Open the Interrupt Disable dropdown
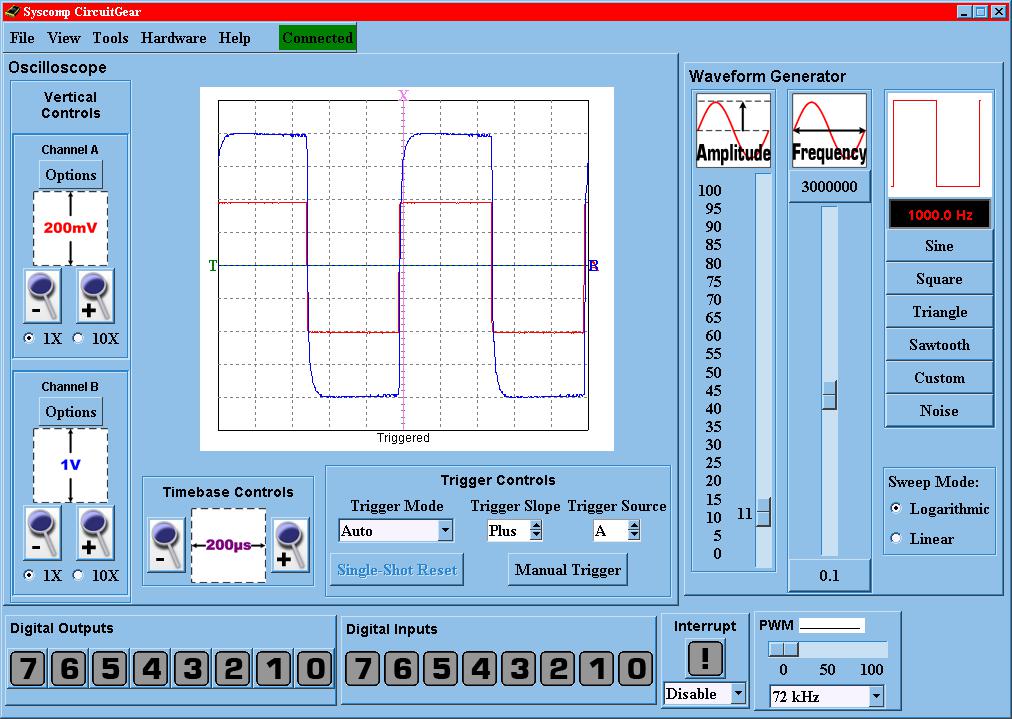Screen dimensions: 1012x719 tap(738, 693)
